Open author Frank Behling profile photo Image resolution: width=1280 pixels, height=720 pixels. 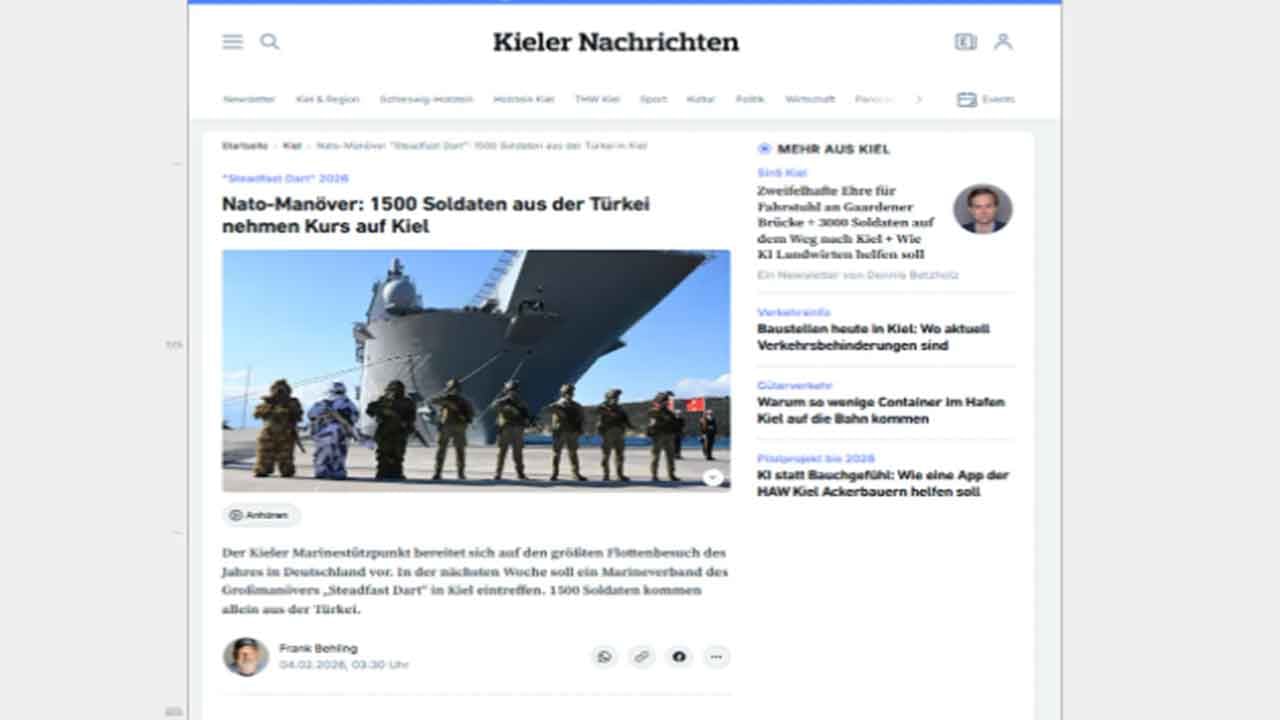coord(245,657)
